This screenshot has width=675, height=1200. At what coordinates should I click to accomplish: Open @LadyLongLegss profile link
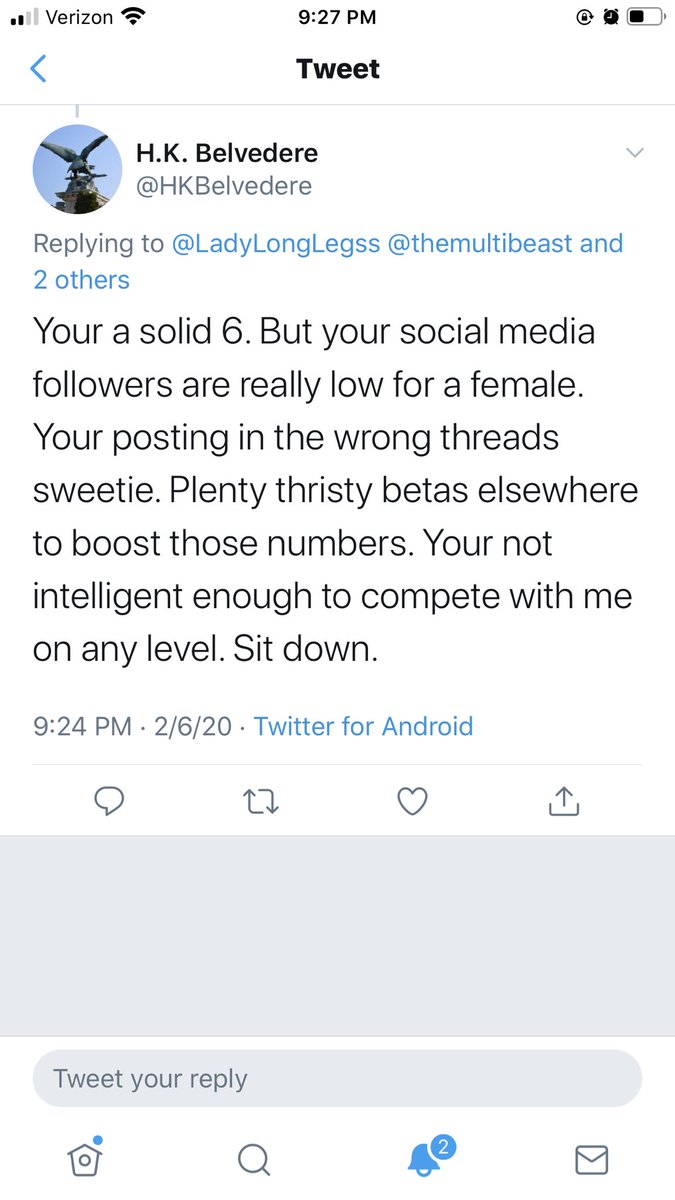click(275, 243)
